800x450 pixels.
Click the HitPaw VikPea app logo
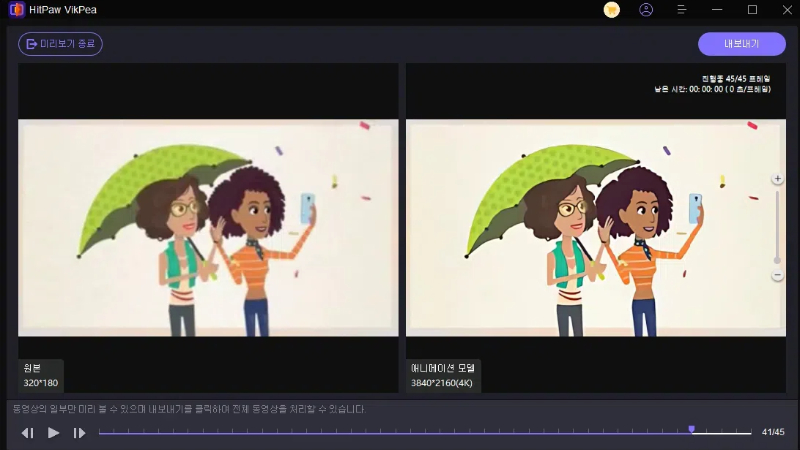[x=17, y=10]
